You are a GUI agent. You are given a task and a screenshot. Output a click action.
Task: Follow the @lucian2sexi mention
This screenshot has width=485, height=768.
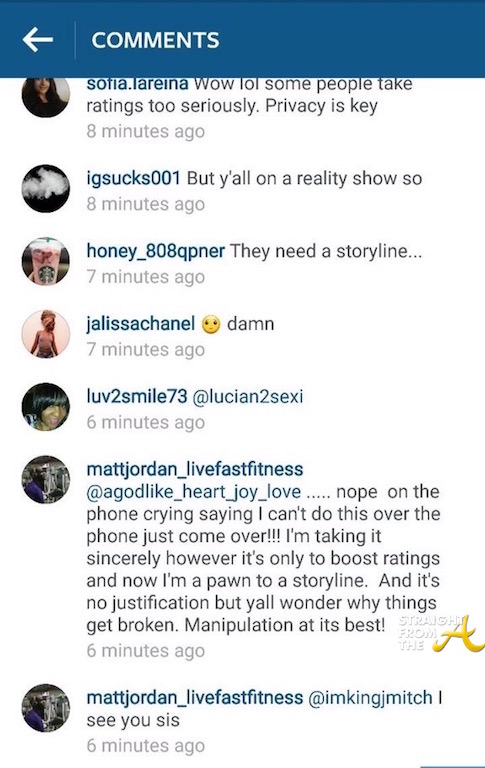[x=248, y=396]
